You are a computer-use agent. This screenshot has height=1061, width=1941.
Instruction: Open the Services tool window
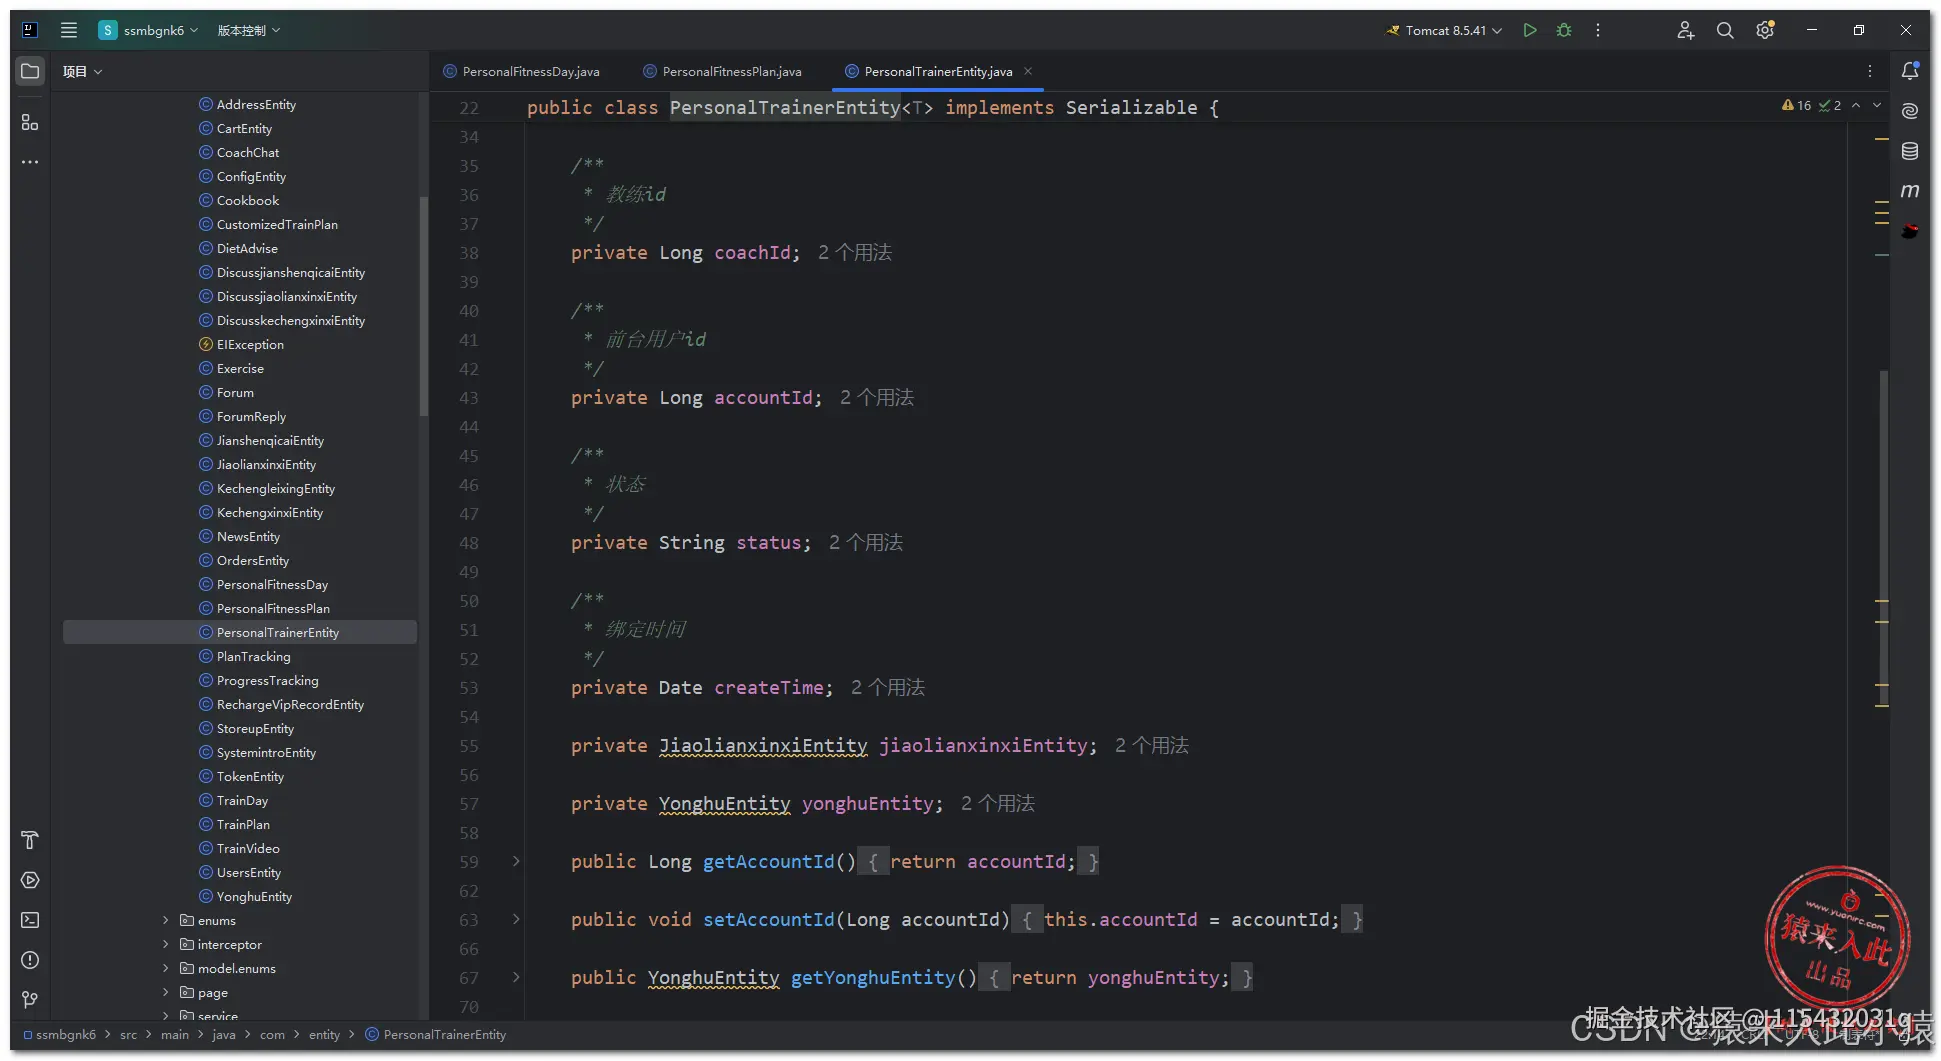(x=30, y=880)
